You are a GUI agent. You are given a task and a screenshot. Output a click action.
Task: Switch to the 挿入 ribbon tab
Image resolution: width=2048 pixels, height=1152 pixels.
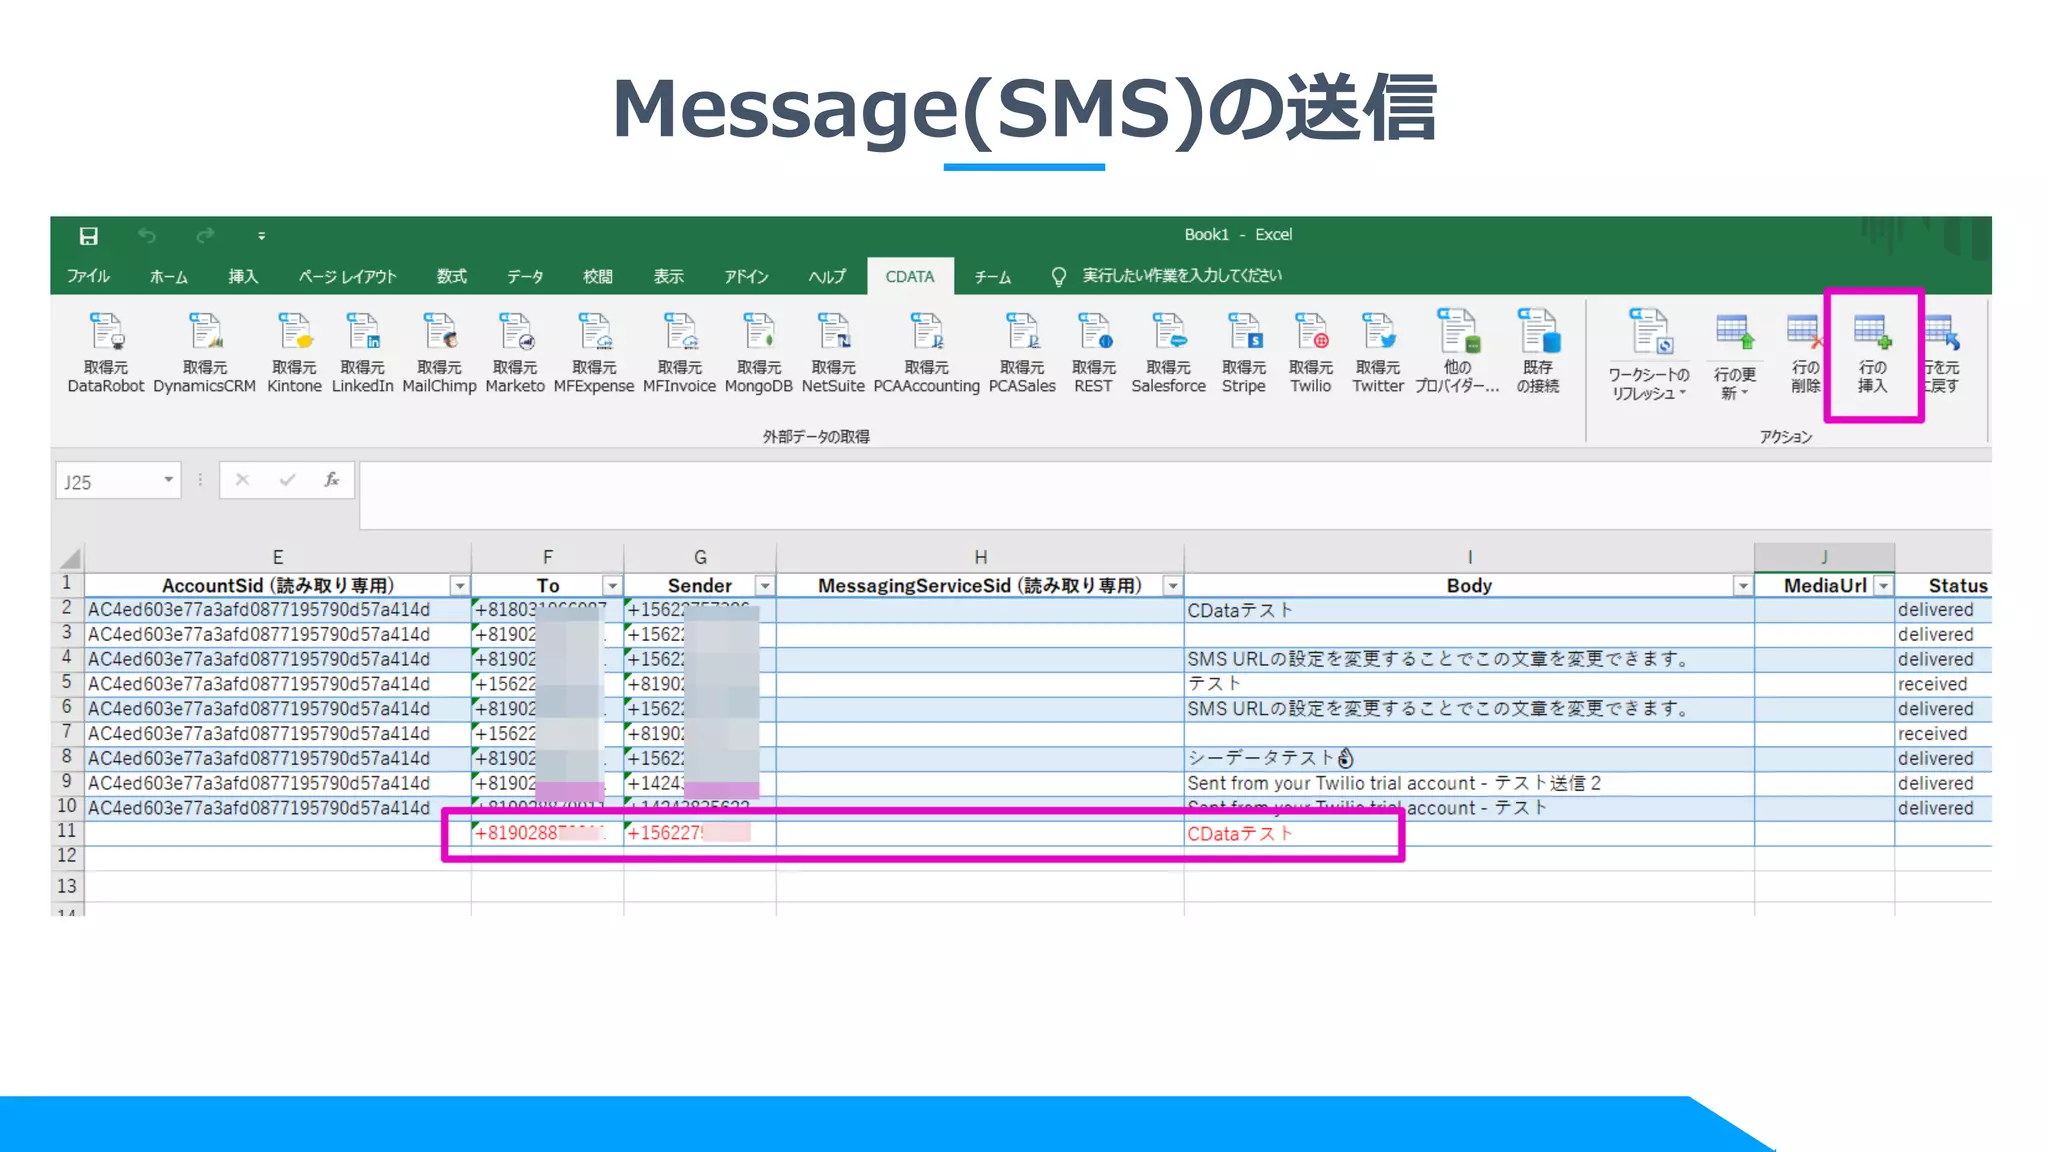click(x=243, y=276)
